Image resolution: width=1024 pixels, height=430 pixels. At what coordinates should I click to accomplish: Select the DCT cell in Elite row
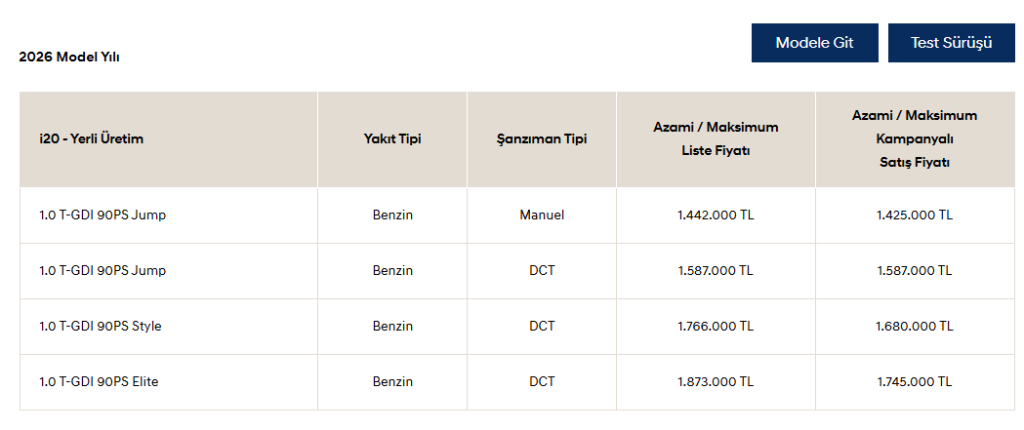click(x=541, y=382)
